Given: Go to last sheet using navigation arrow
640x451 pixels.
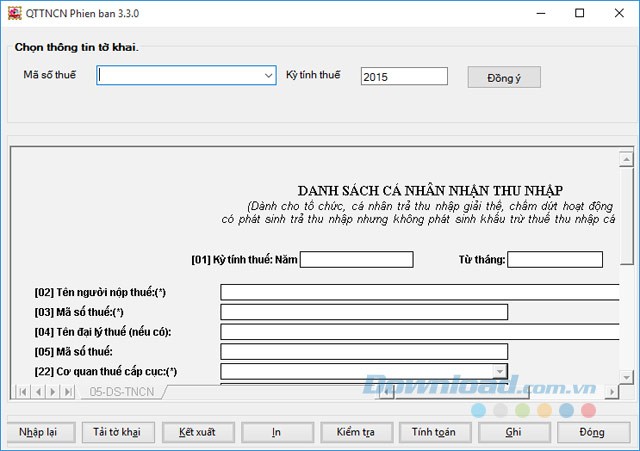Looking at the screenshot, I should tap(69, 392).
